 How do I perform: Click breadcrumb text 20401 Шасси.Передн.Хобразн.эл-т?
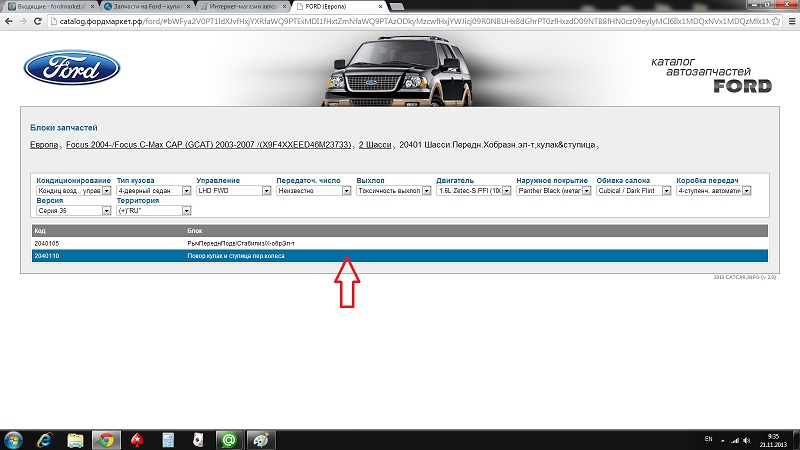coord(497,145)
